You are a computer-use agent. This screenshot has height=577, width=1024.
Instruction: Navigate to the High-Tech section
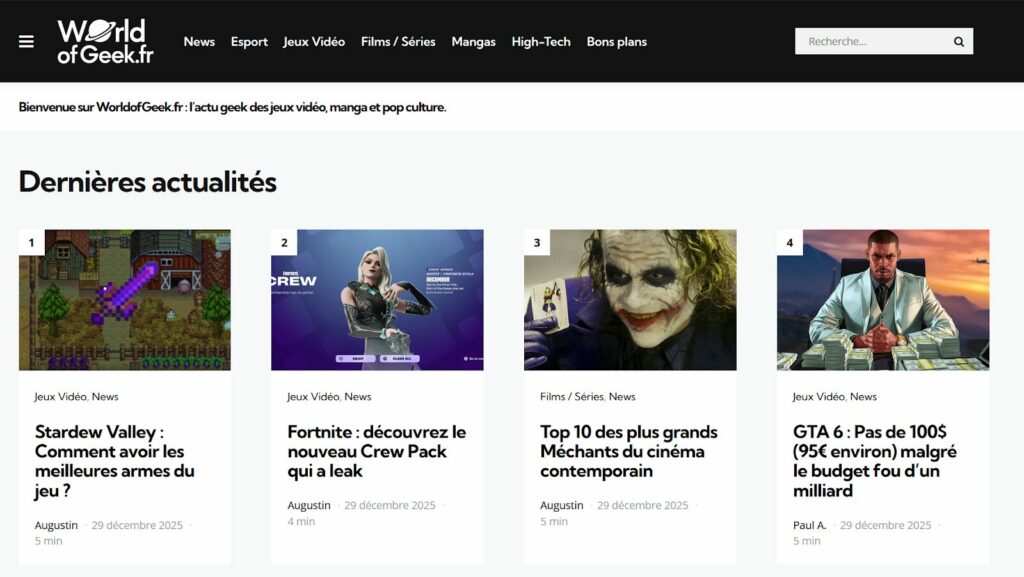coord(541,42)
